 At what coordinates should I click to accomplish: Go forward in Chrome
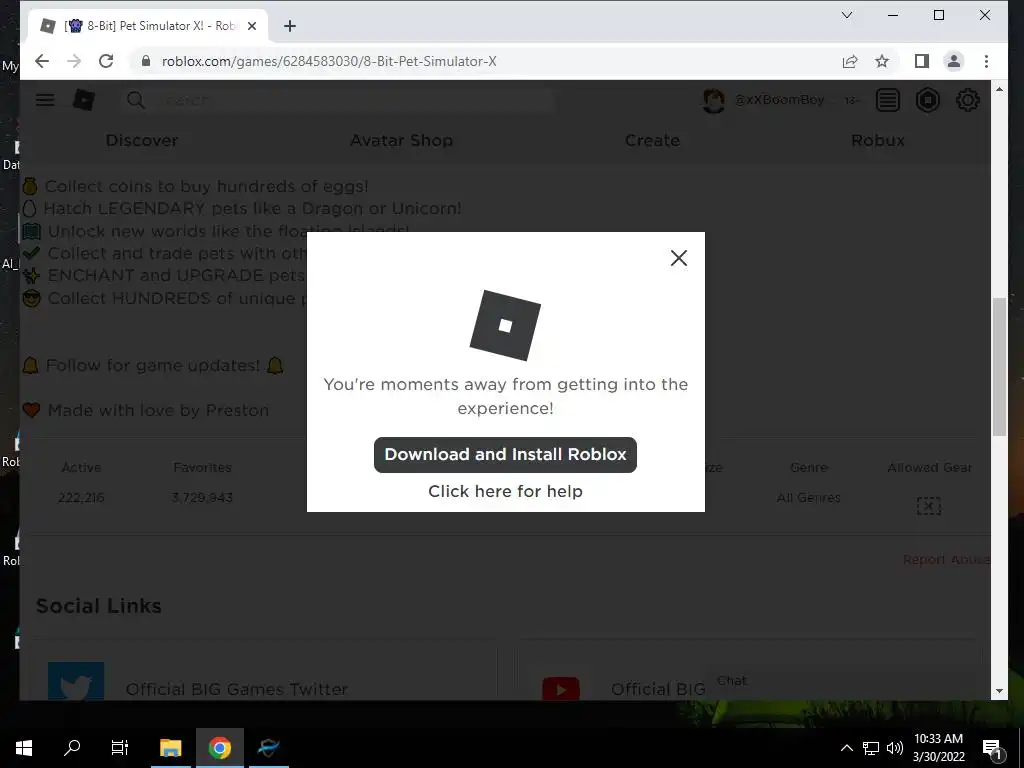(74, 61)
